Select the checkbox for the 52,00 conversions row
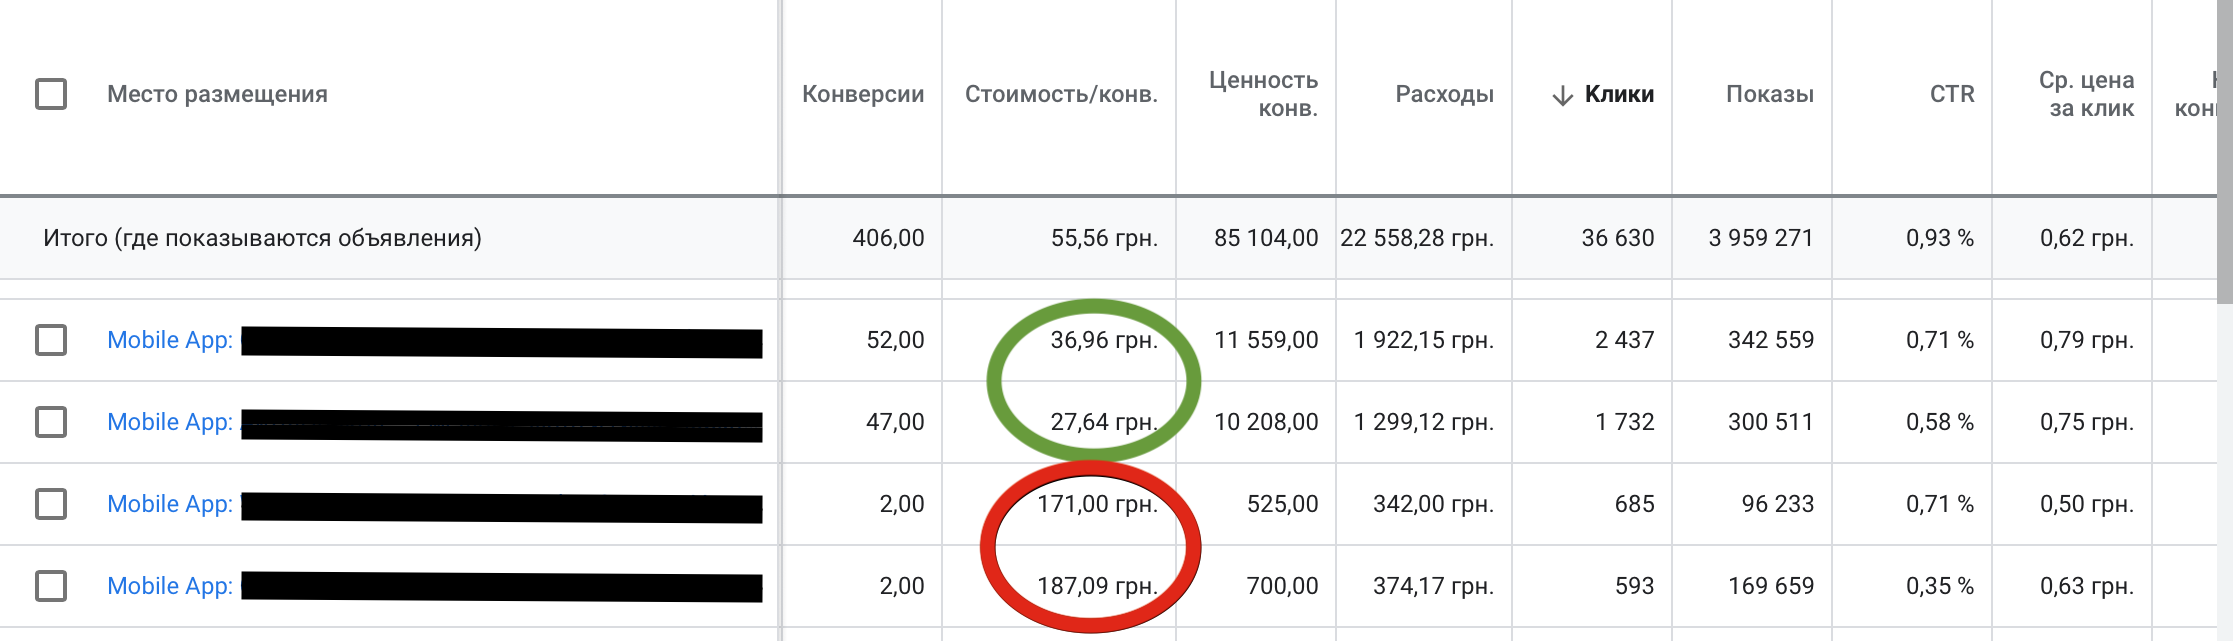 click(51, 340)
